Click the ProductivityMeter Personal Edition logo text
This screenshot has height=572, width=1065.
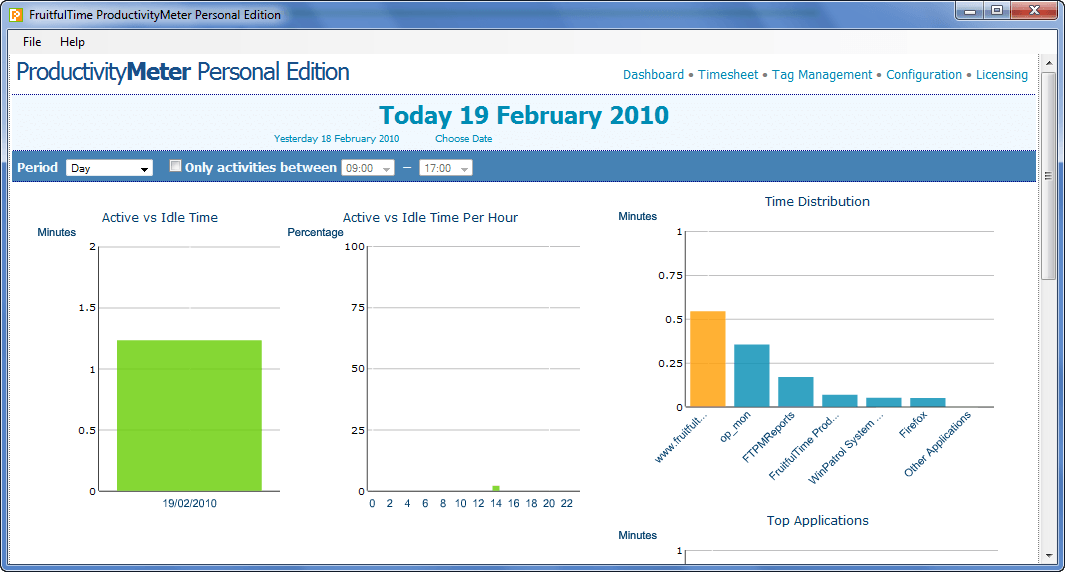point(183,72)
